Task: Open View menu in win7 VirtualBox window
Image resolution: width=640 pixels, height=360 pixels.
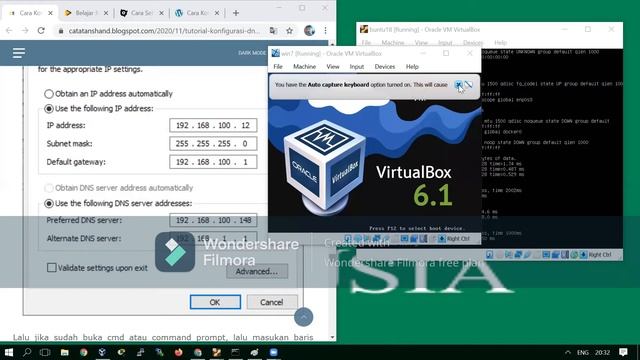Action: 333,67
